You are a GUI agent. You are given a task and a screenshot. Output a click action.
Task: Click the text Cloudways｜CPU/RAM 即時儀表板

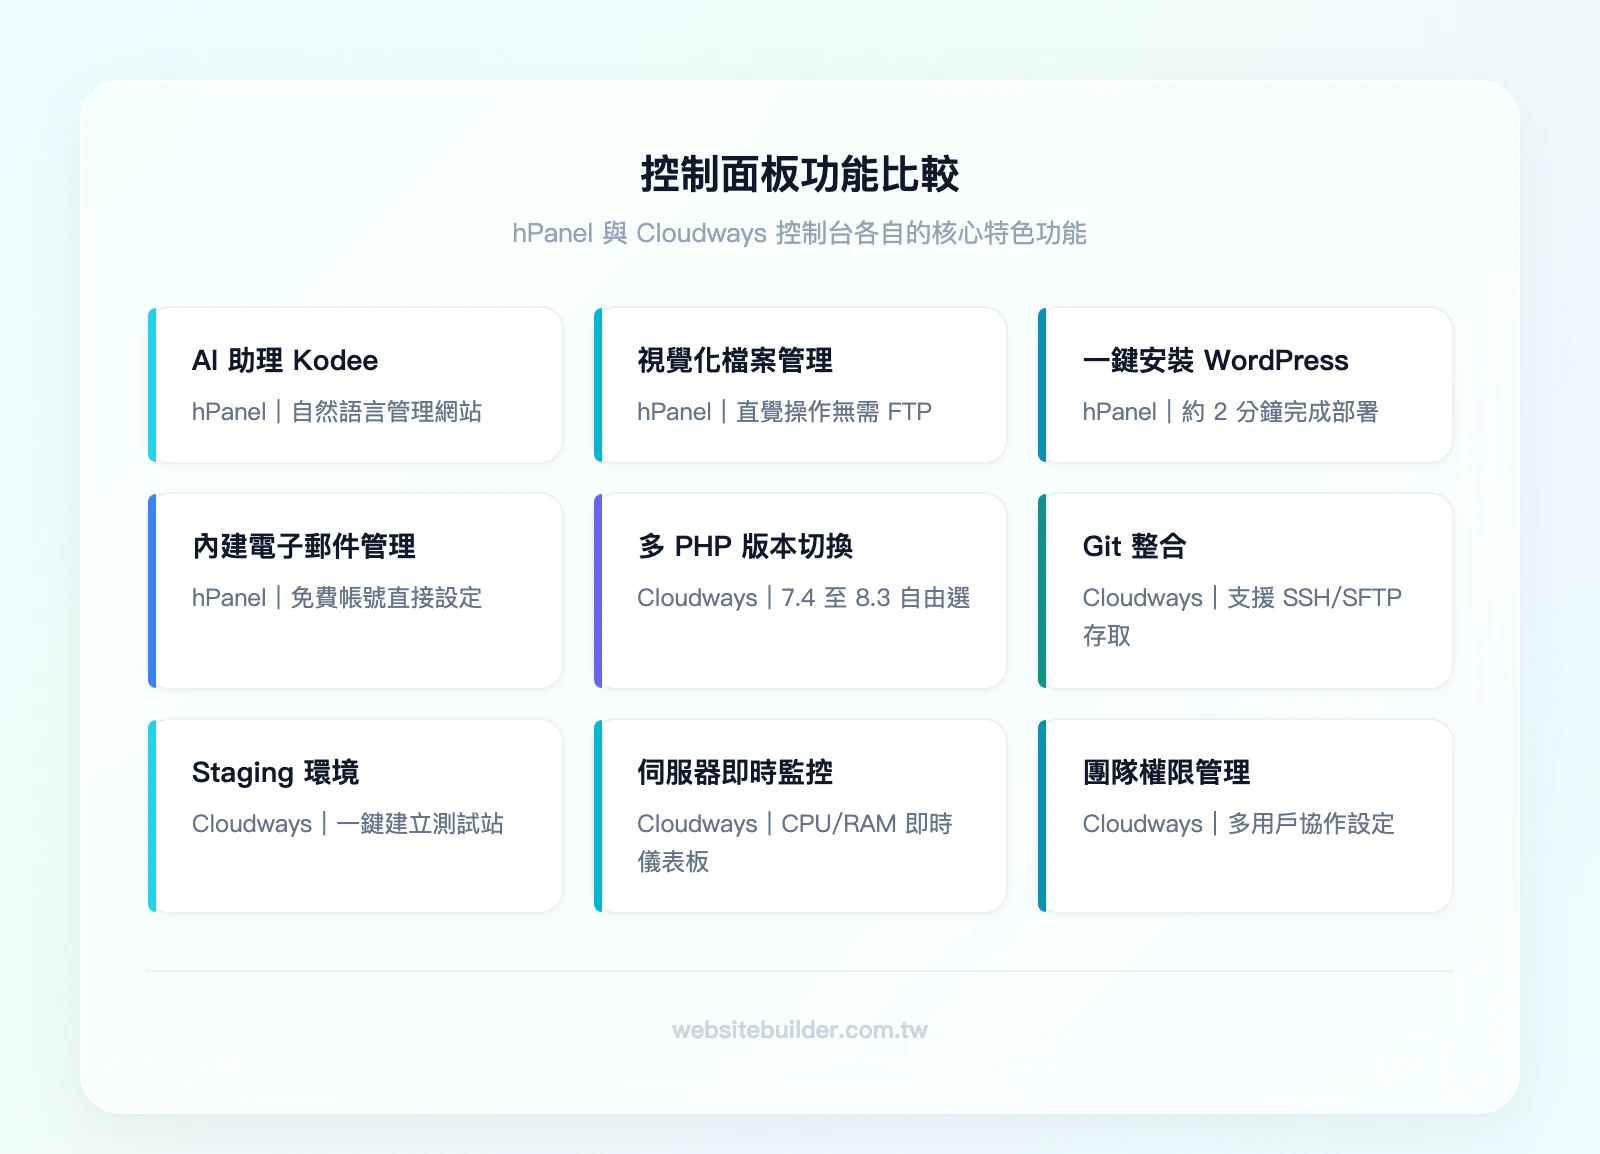pos(795,842)
